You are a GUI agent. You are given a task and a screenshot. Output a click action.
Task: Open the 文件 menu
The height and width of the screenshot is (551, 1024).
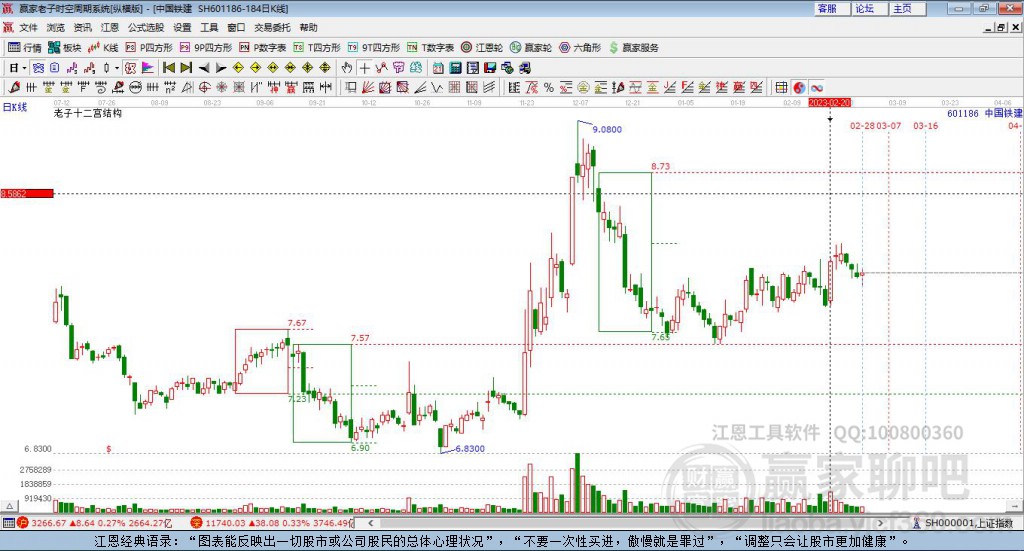coord(29,27)
